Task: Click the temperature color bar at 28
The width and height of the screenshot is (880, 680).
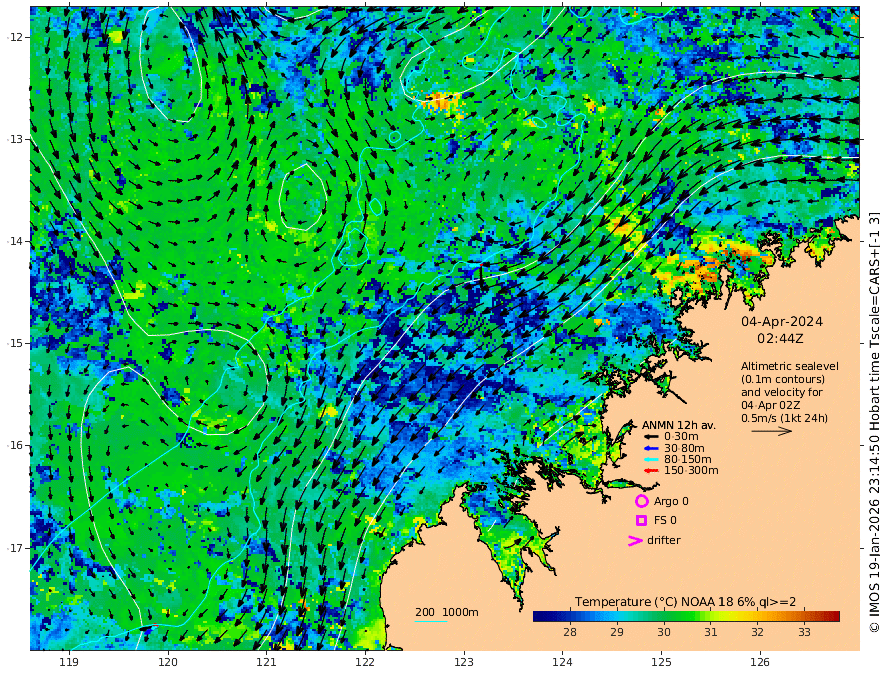Action: point(570,616)
